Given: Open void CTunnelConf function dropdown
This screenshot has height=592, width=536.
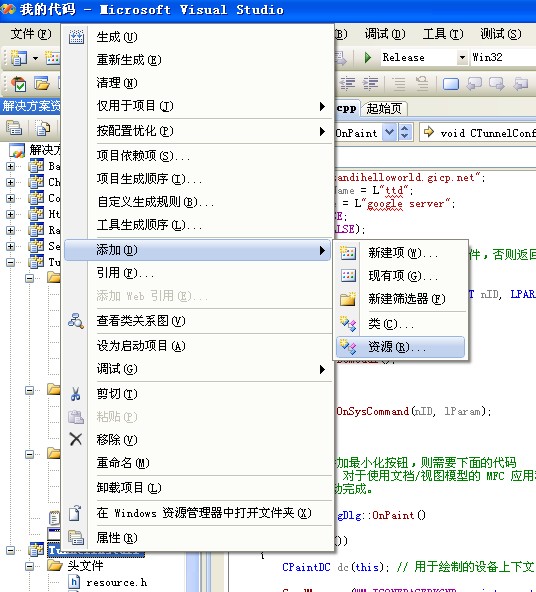Looking at the screenshot, I should pos(479,133).
